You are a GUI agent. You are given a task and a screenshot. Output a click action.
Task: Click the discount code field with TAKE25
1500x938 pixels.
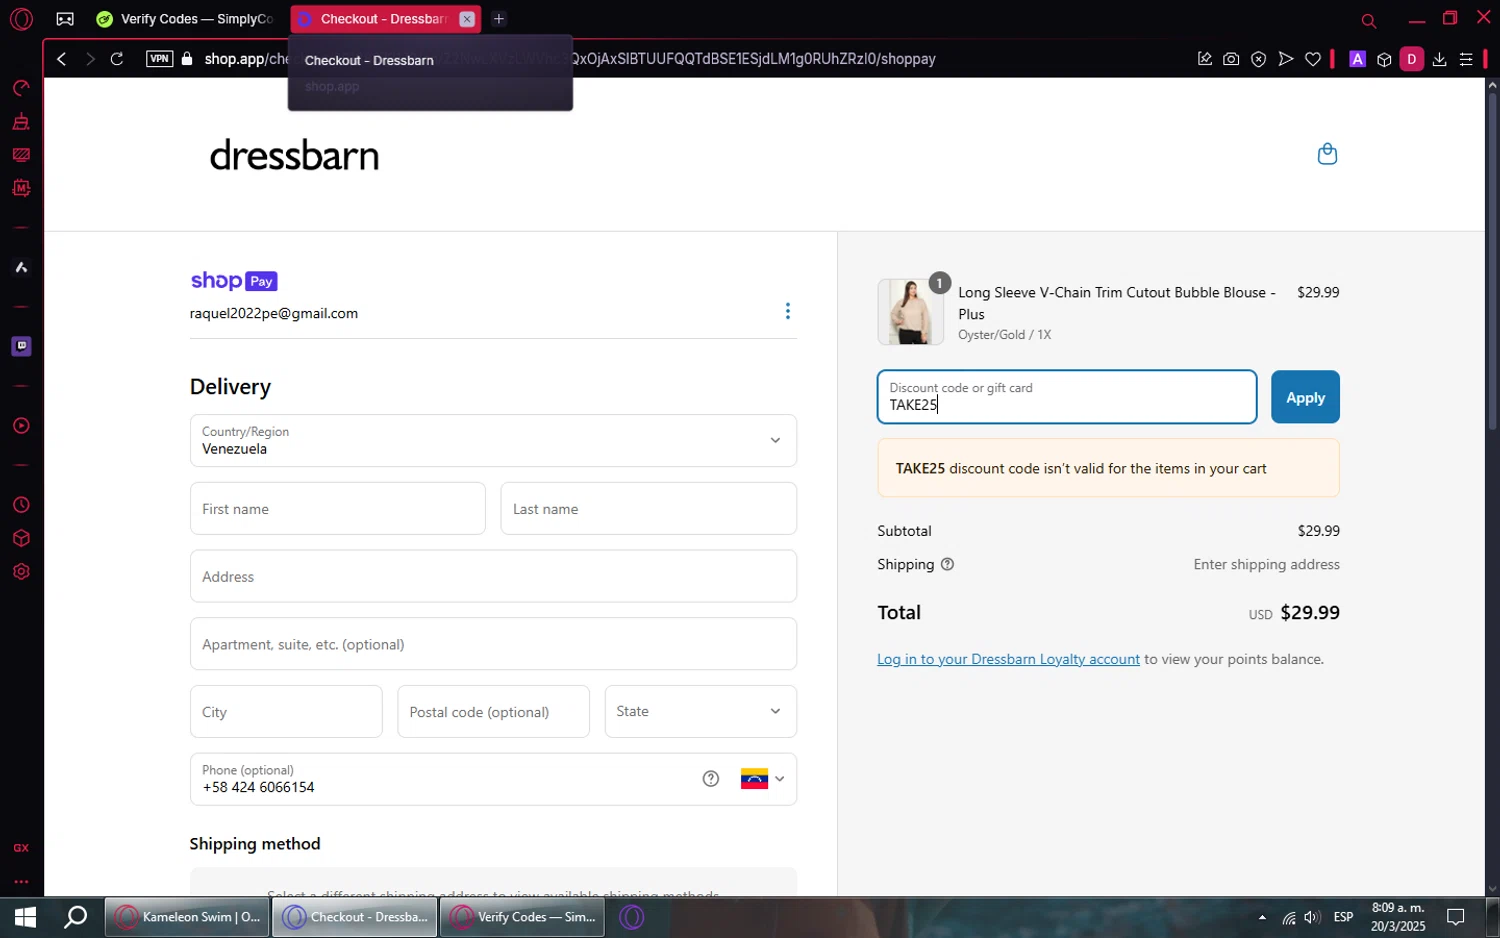point(1067,397)
